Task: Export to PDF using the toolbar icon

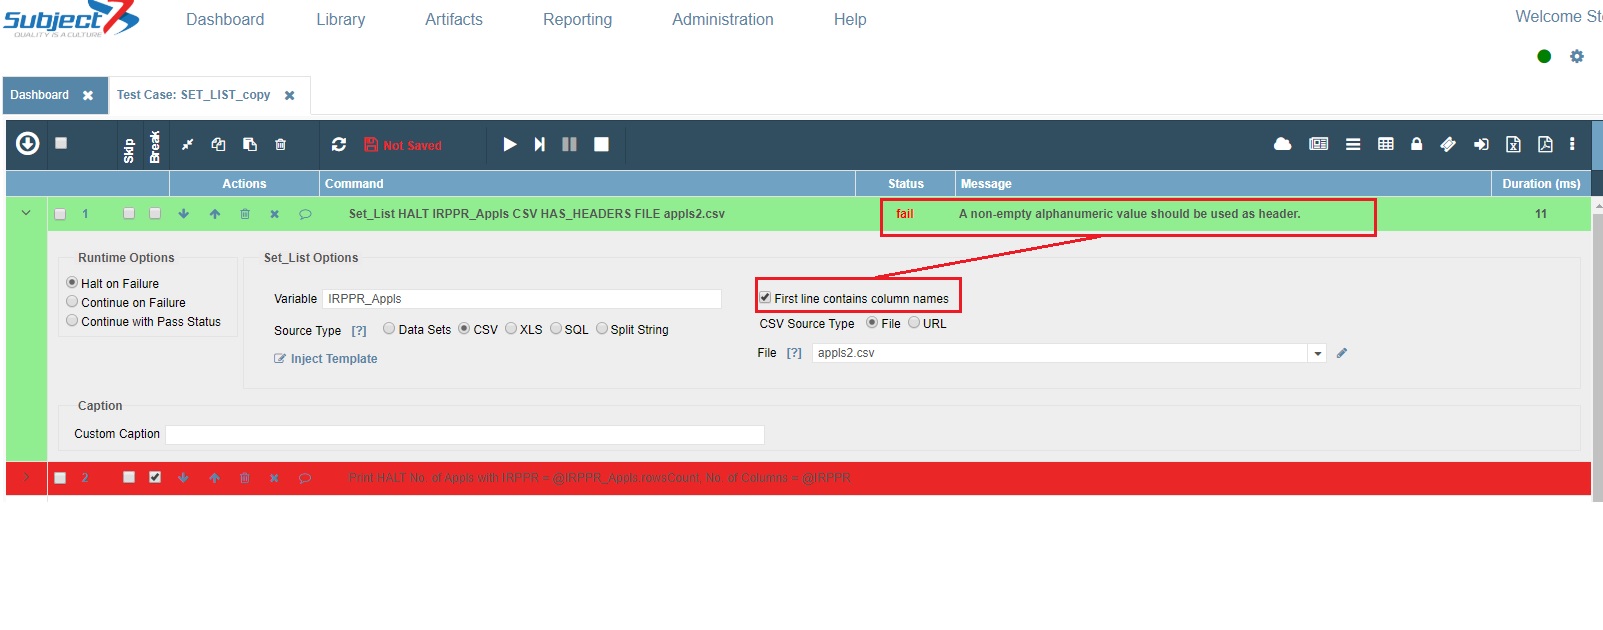Action: pyautogui.click(x=1545, y=144)
